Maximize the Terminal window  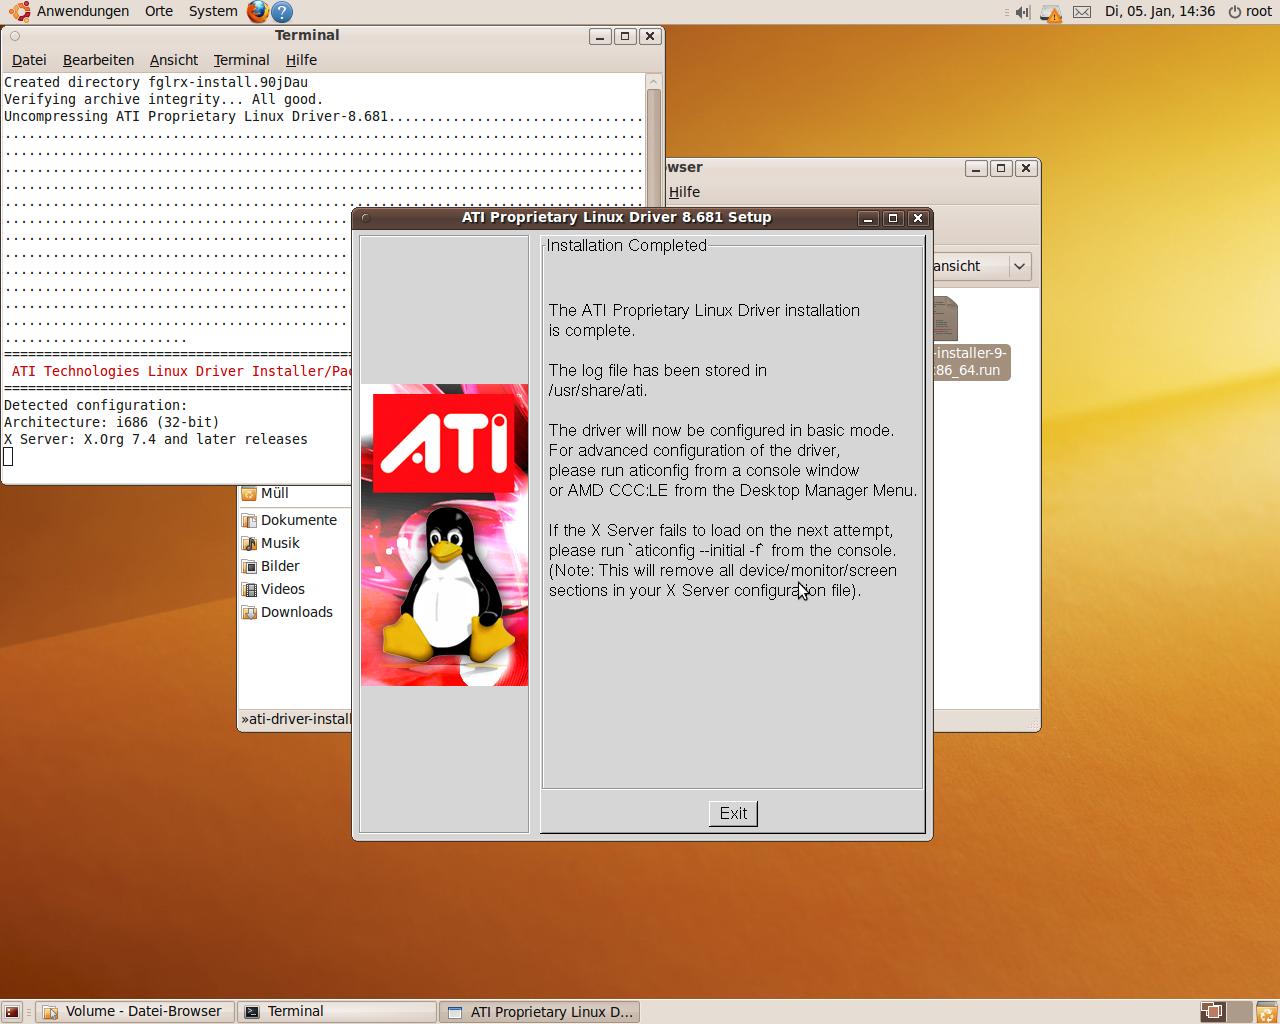coord(625,36)
